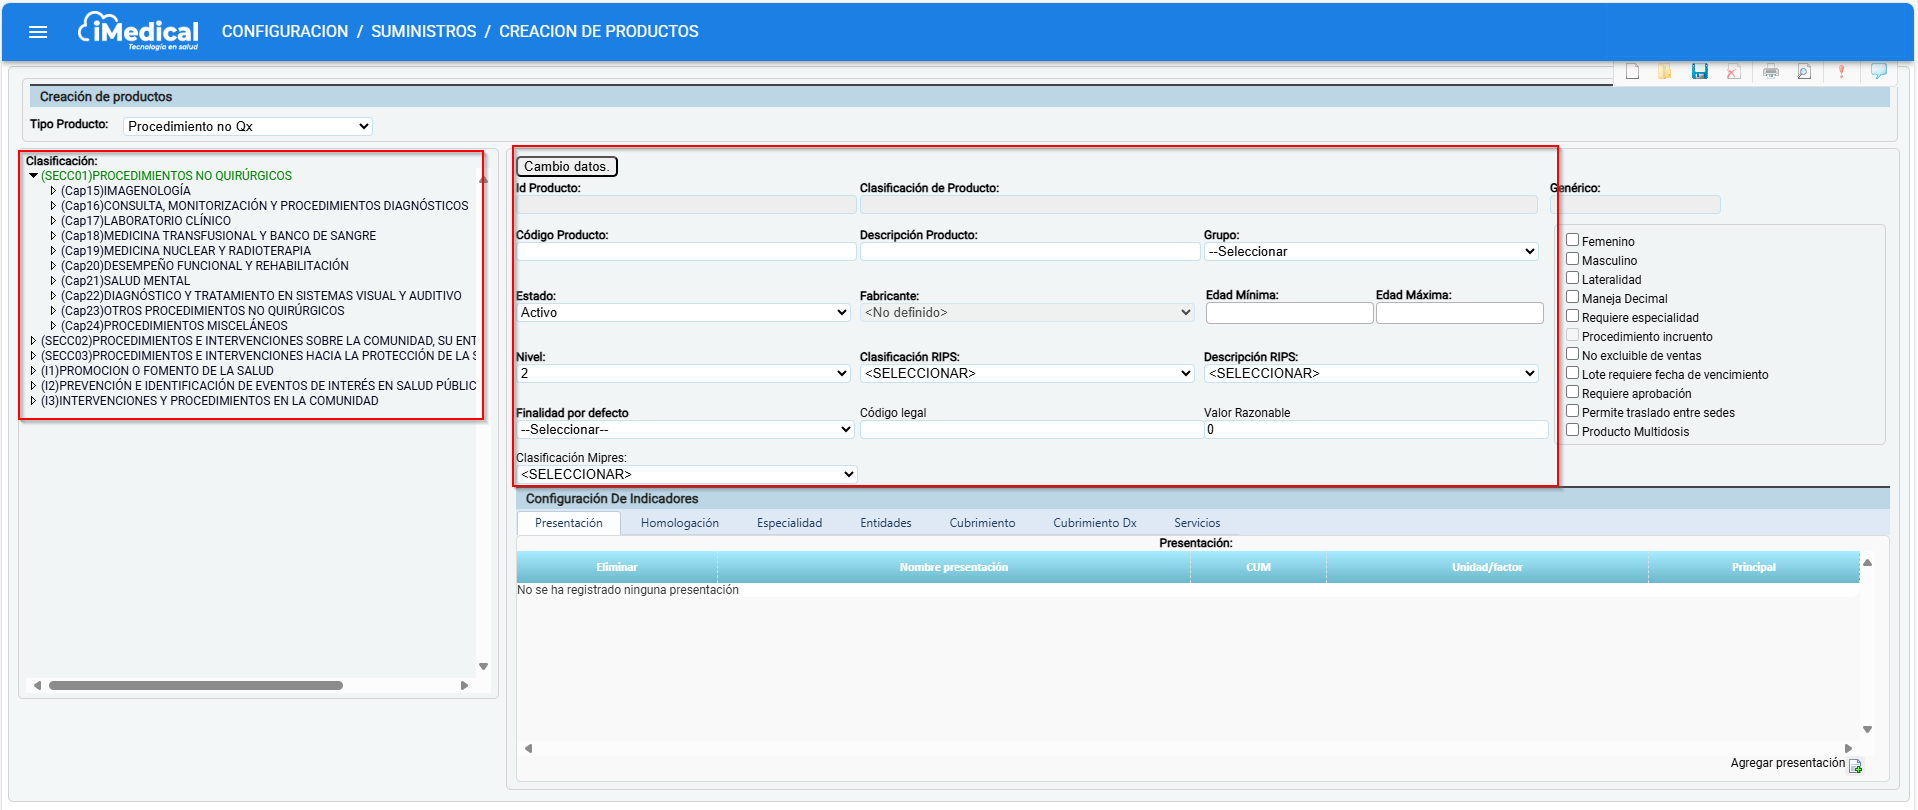
Task: Expand the Clasificación RIPS dropdown
Action: [x=1028, y=373]
